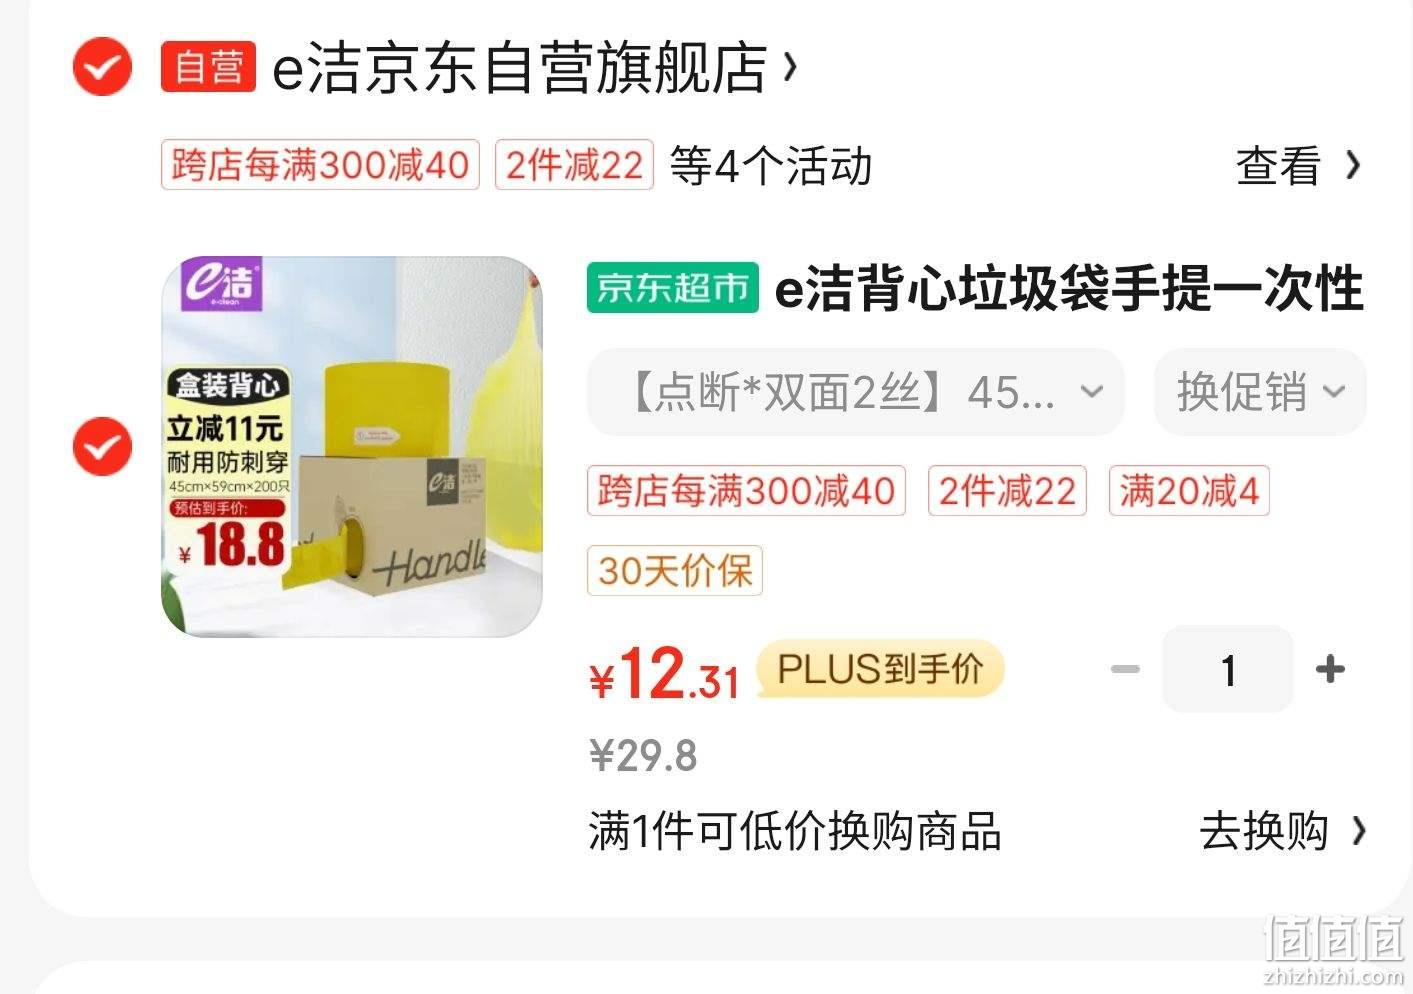Select the 30天价保 price protection tag
The image size is (1413, 994).
pos(675,571)
